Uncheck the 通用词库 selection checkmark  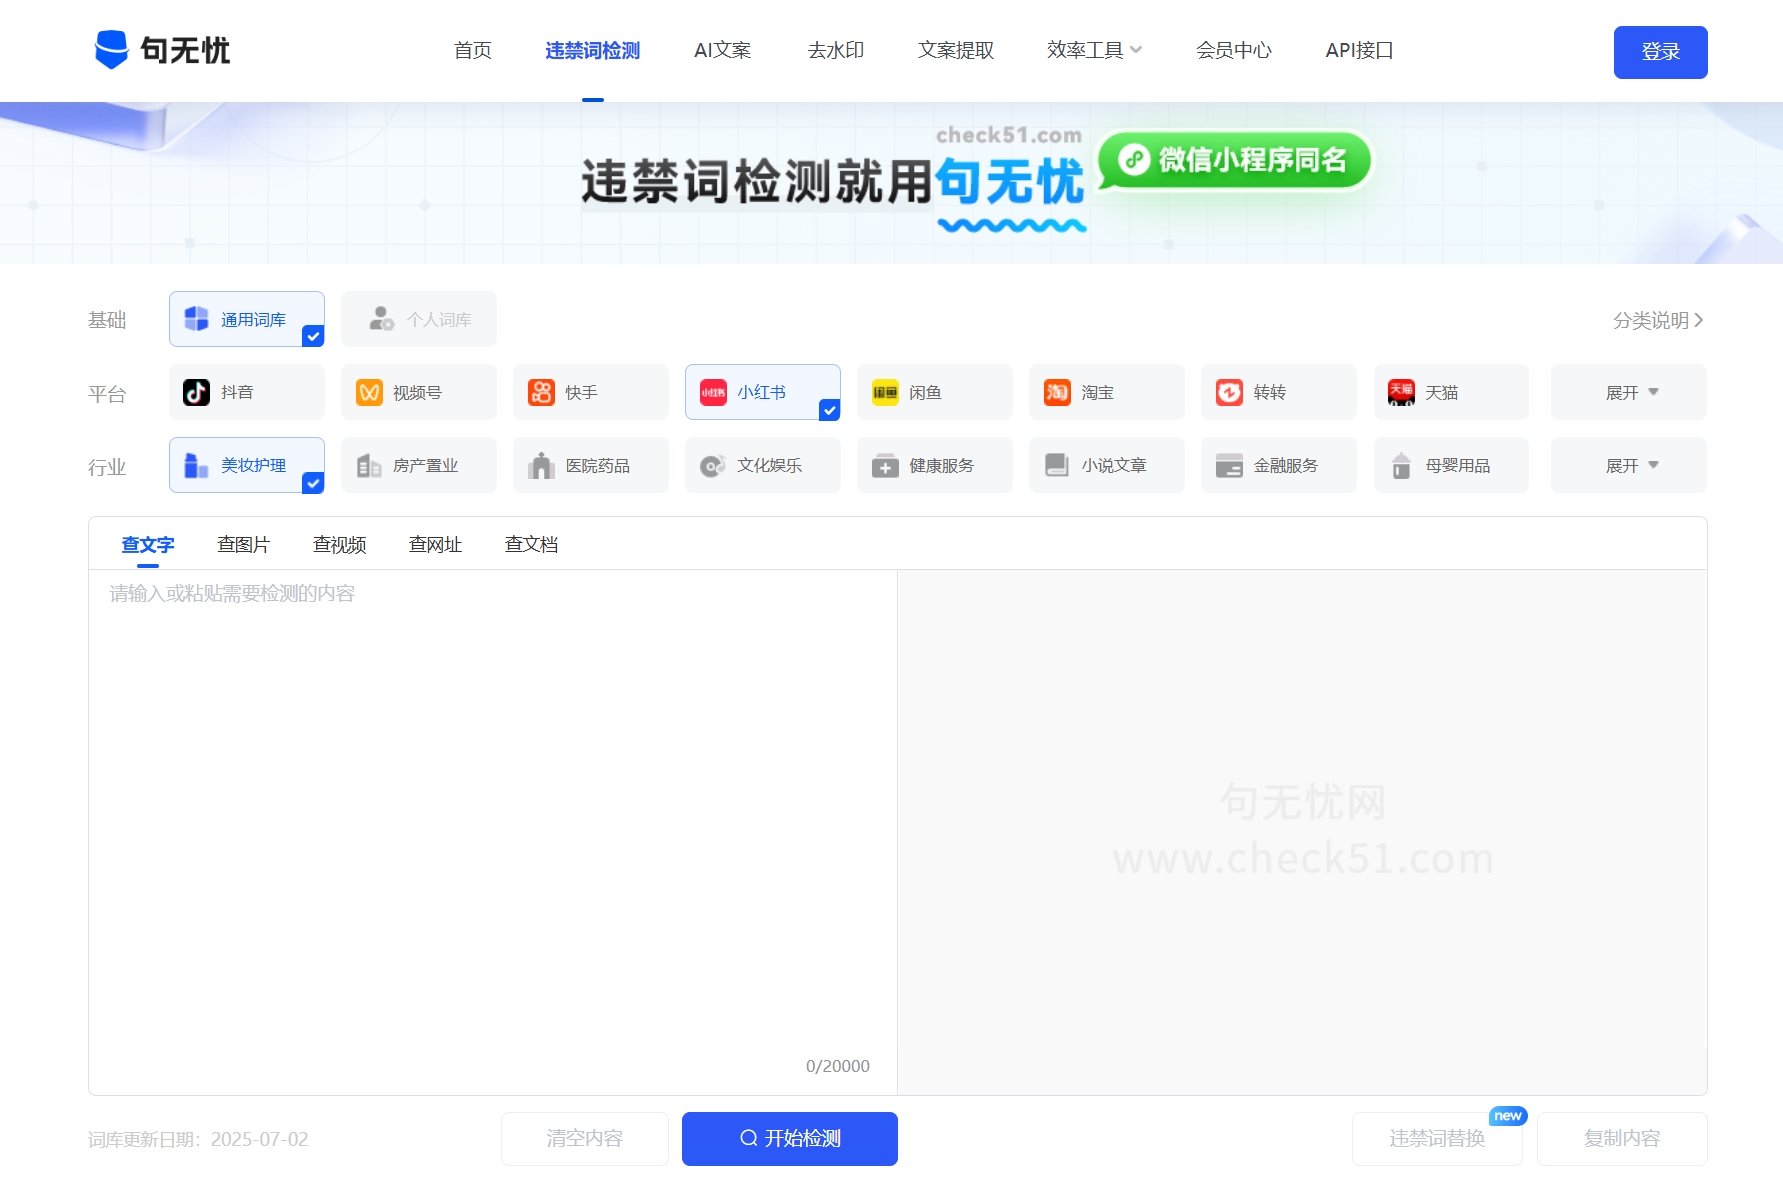[313, 336]
